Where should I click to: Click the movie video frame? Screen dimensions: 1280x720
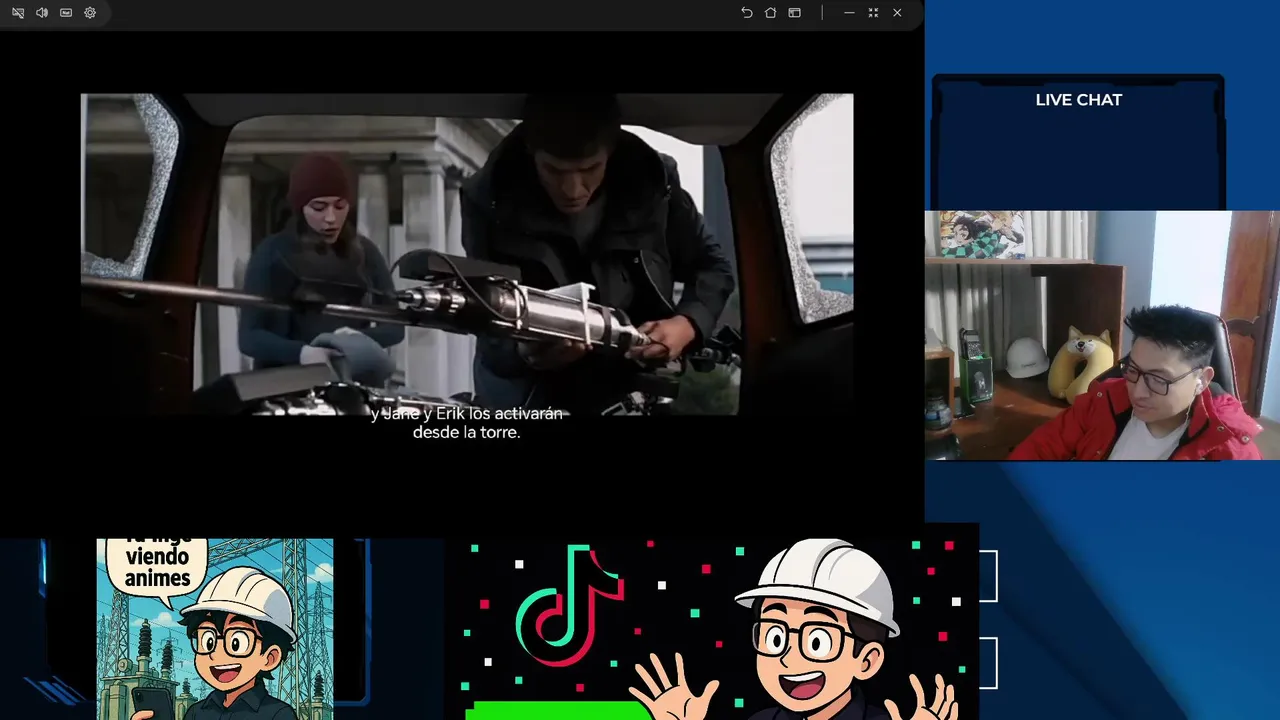467,254
